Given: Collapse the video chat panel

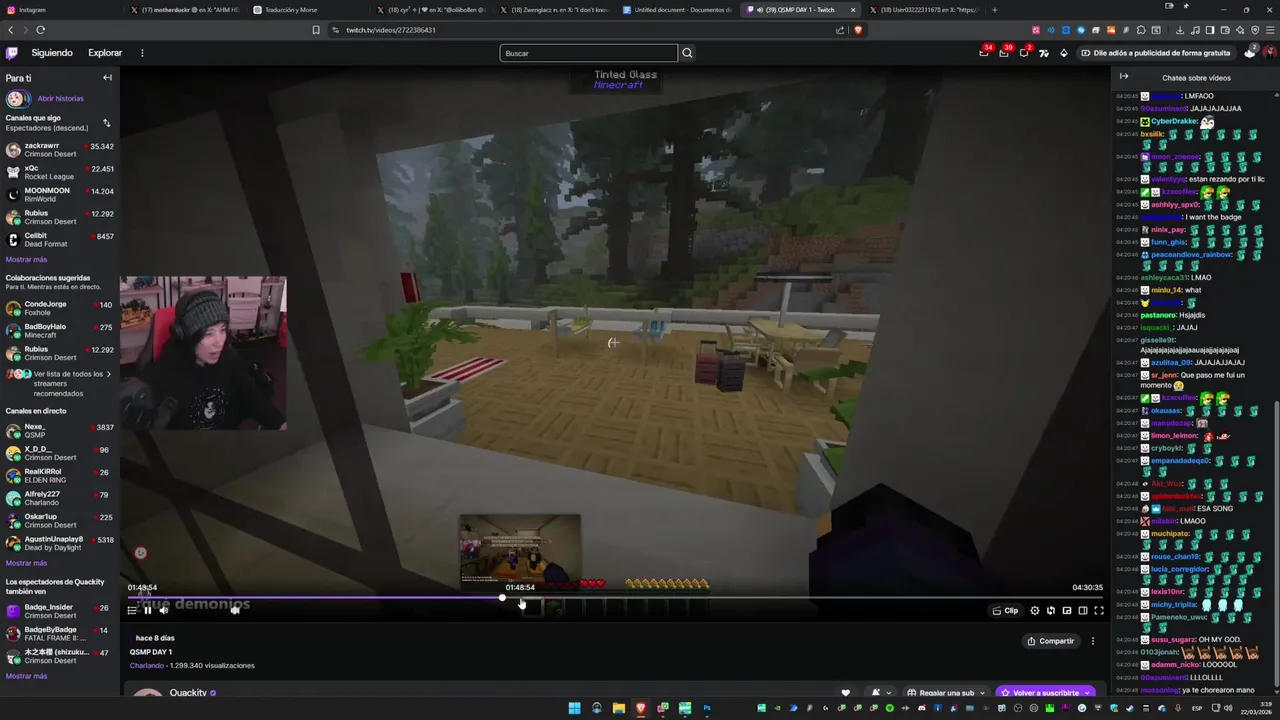Looking at the screenshot, I should (1124, 77).
